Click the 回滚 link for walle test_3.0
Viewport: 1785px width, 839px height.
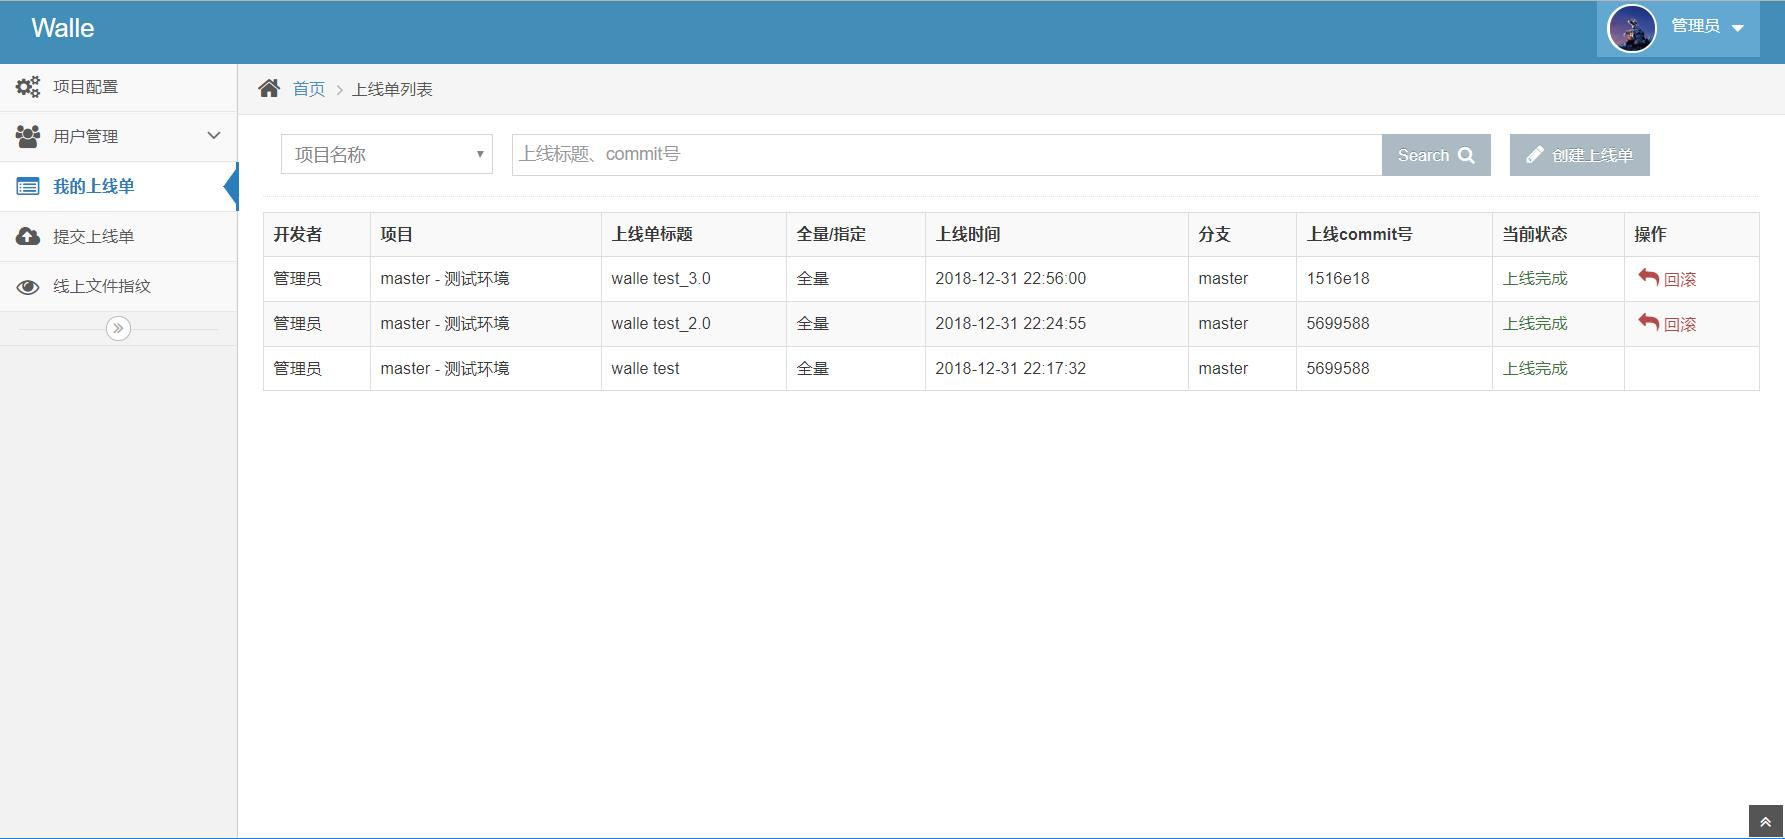point(1680,279)
